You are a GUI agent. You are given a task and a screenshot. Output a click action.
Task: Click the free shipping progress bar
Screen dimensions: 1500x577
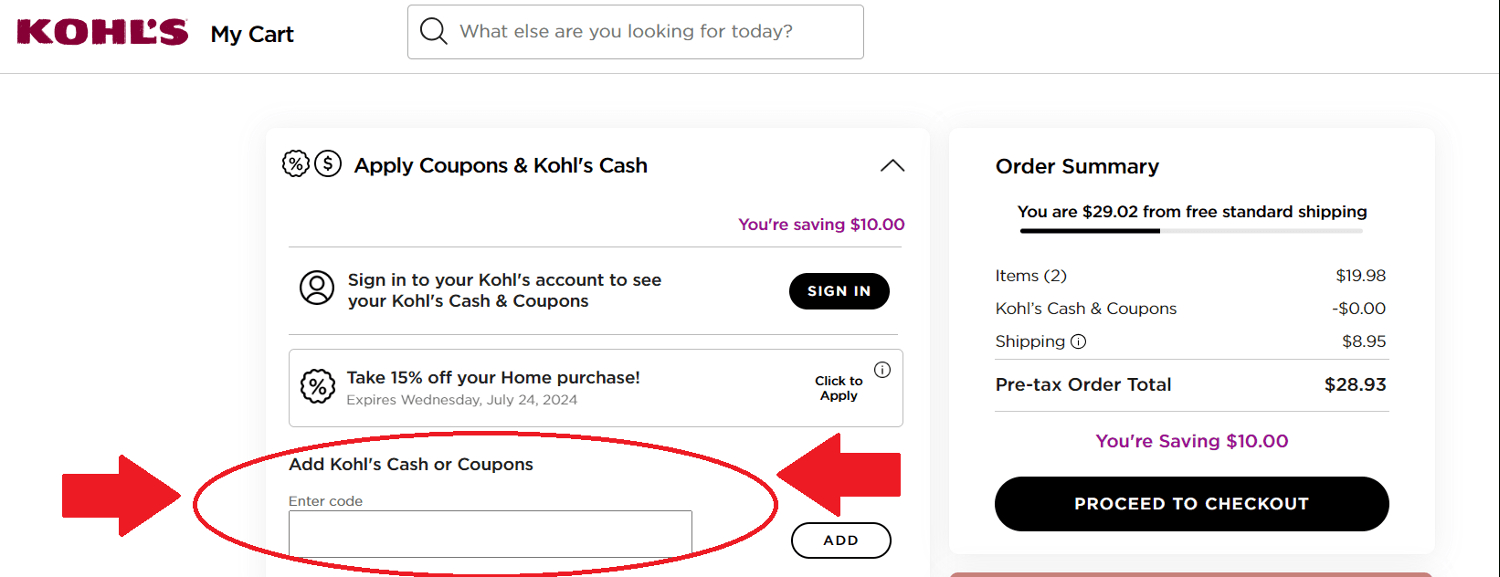click(1191, 231)
